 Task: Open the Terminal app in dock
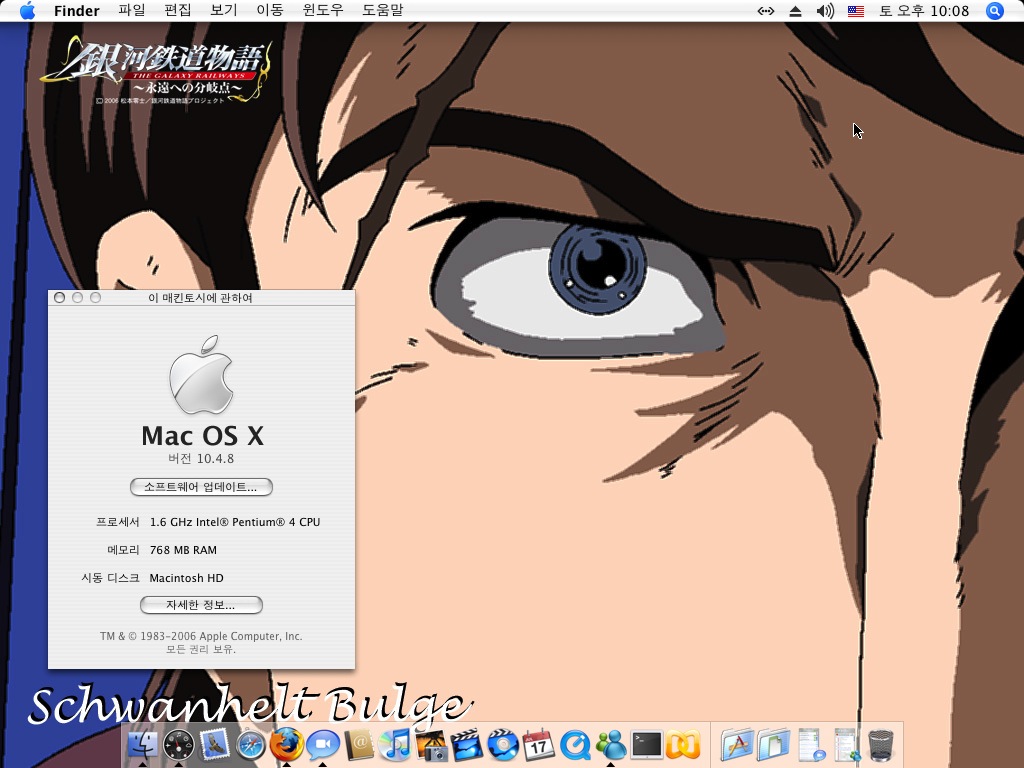[x=647, y=745]
